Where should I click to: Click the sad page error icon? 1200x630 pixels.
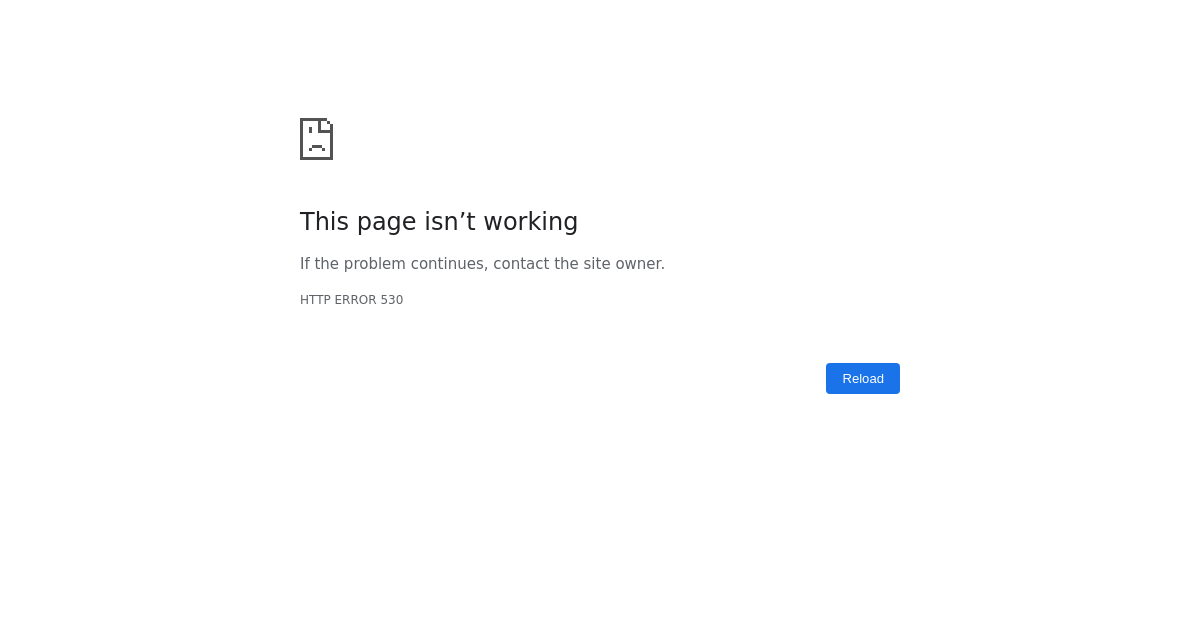pyautogui.click(x=316, y=139)
